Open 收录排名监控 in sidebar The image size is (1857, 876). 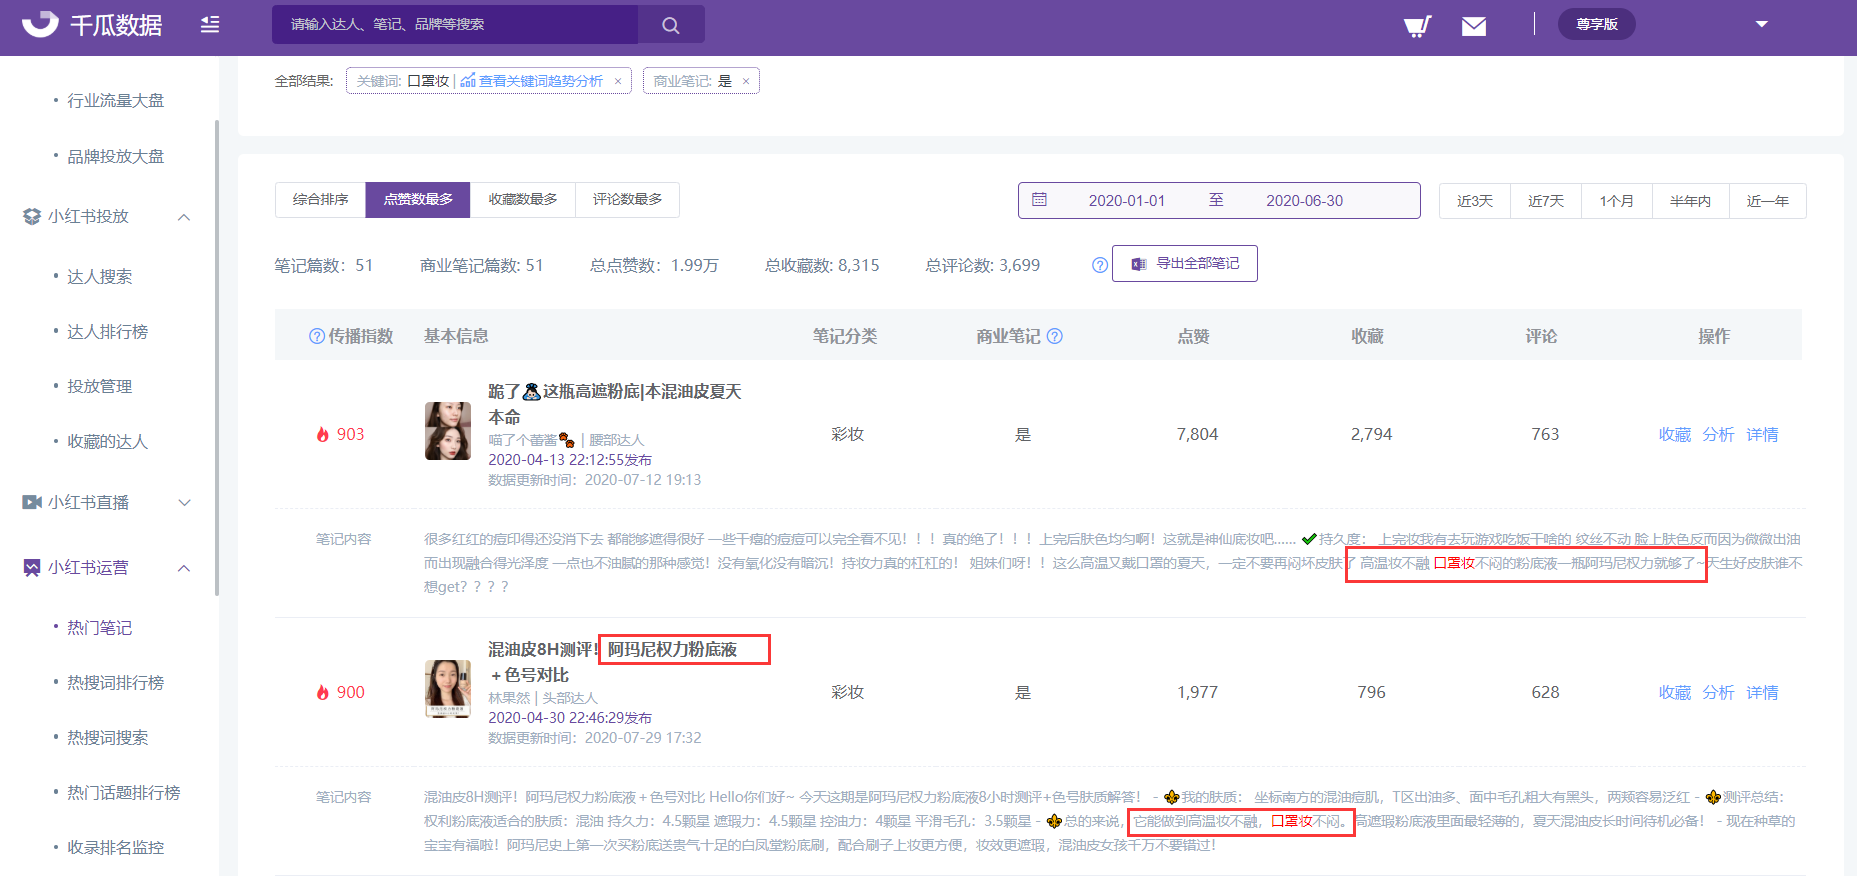coord(115,847)
